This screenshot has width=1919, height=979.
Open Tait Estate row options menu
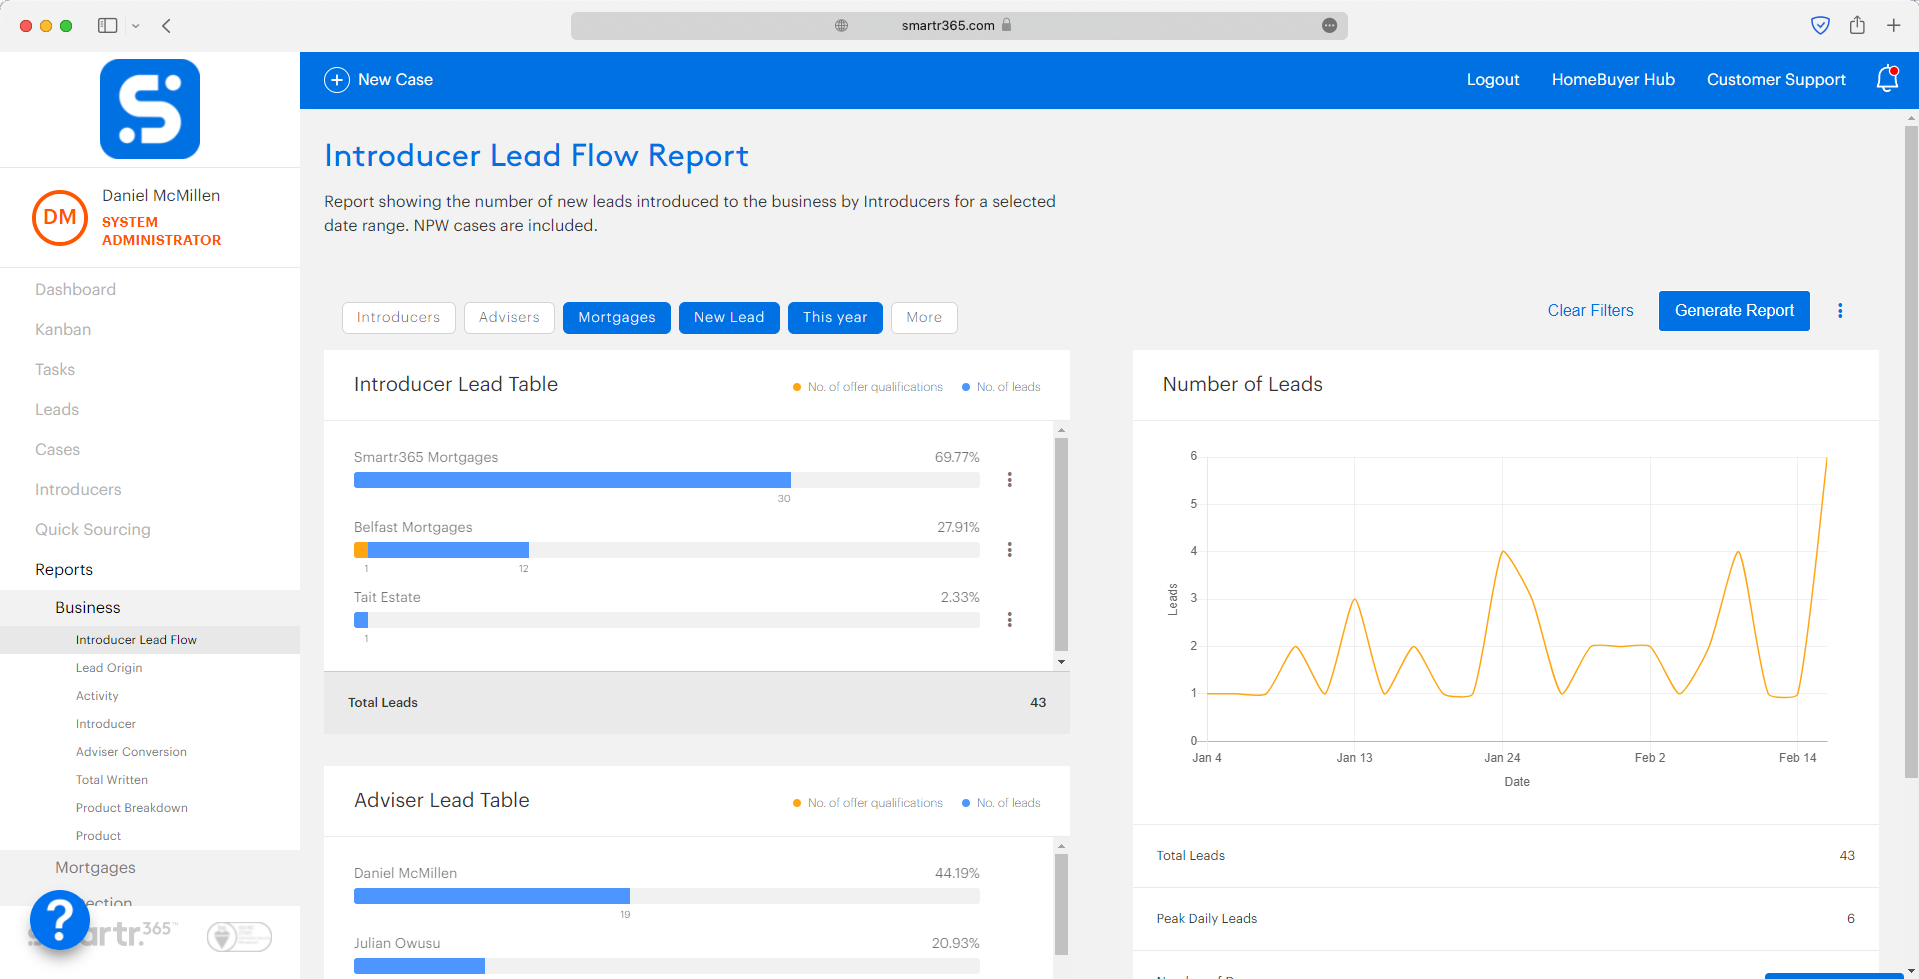[1010, 620]
